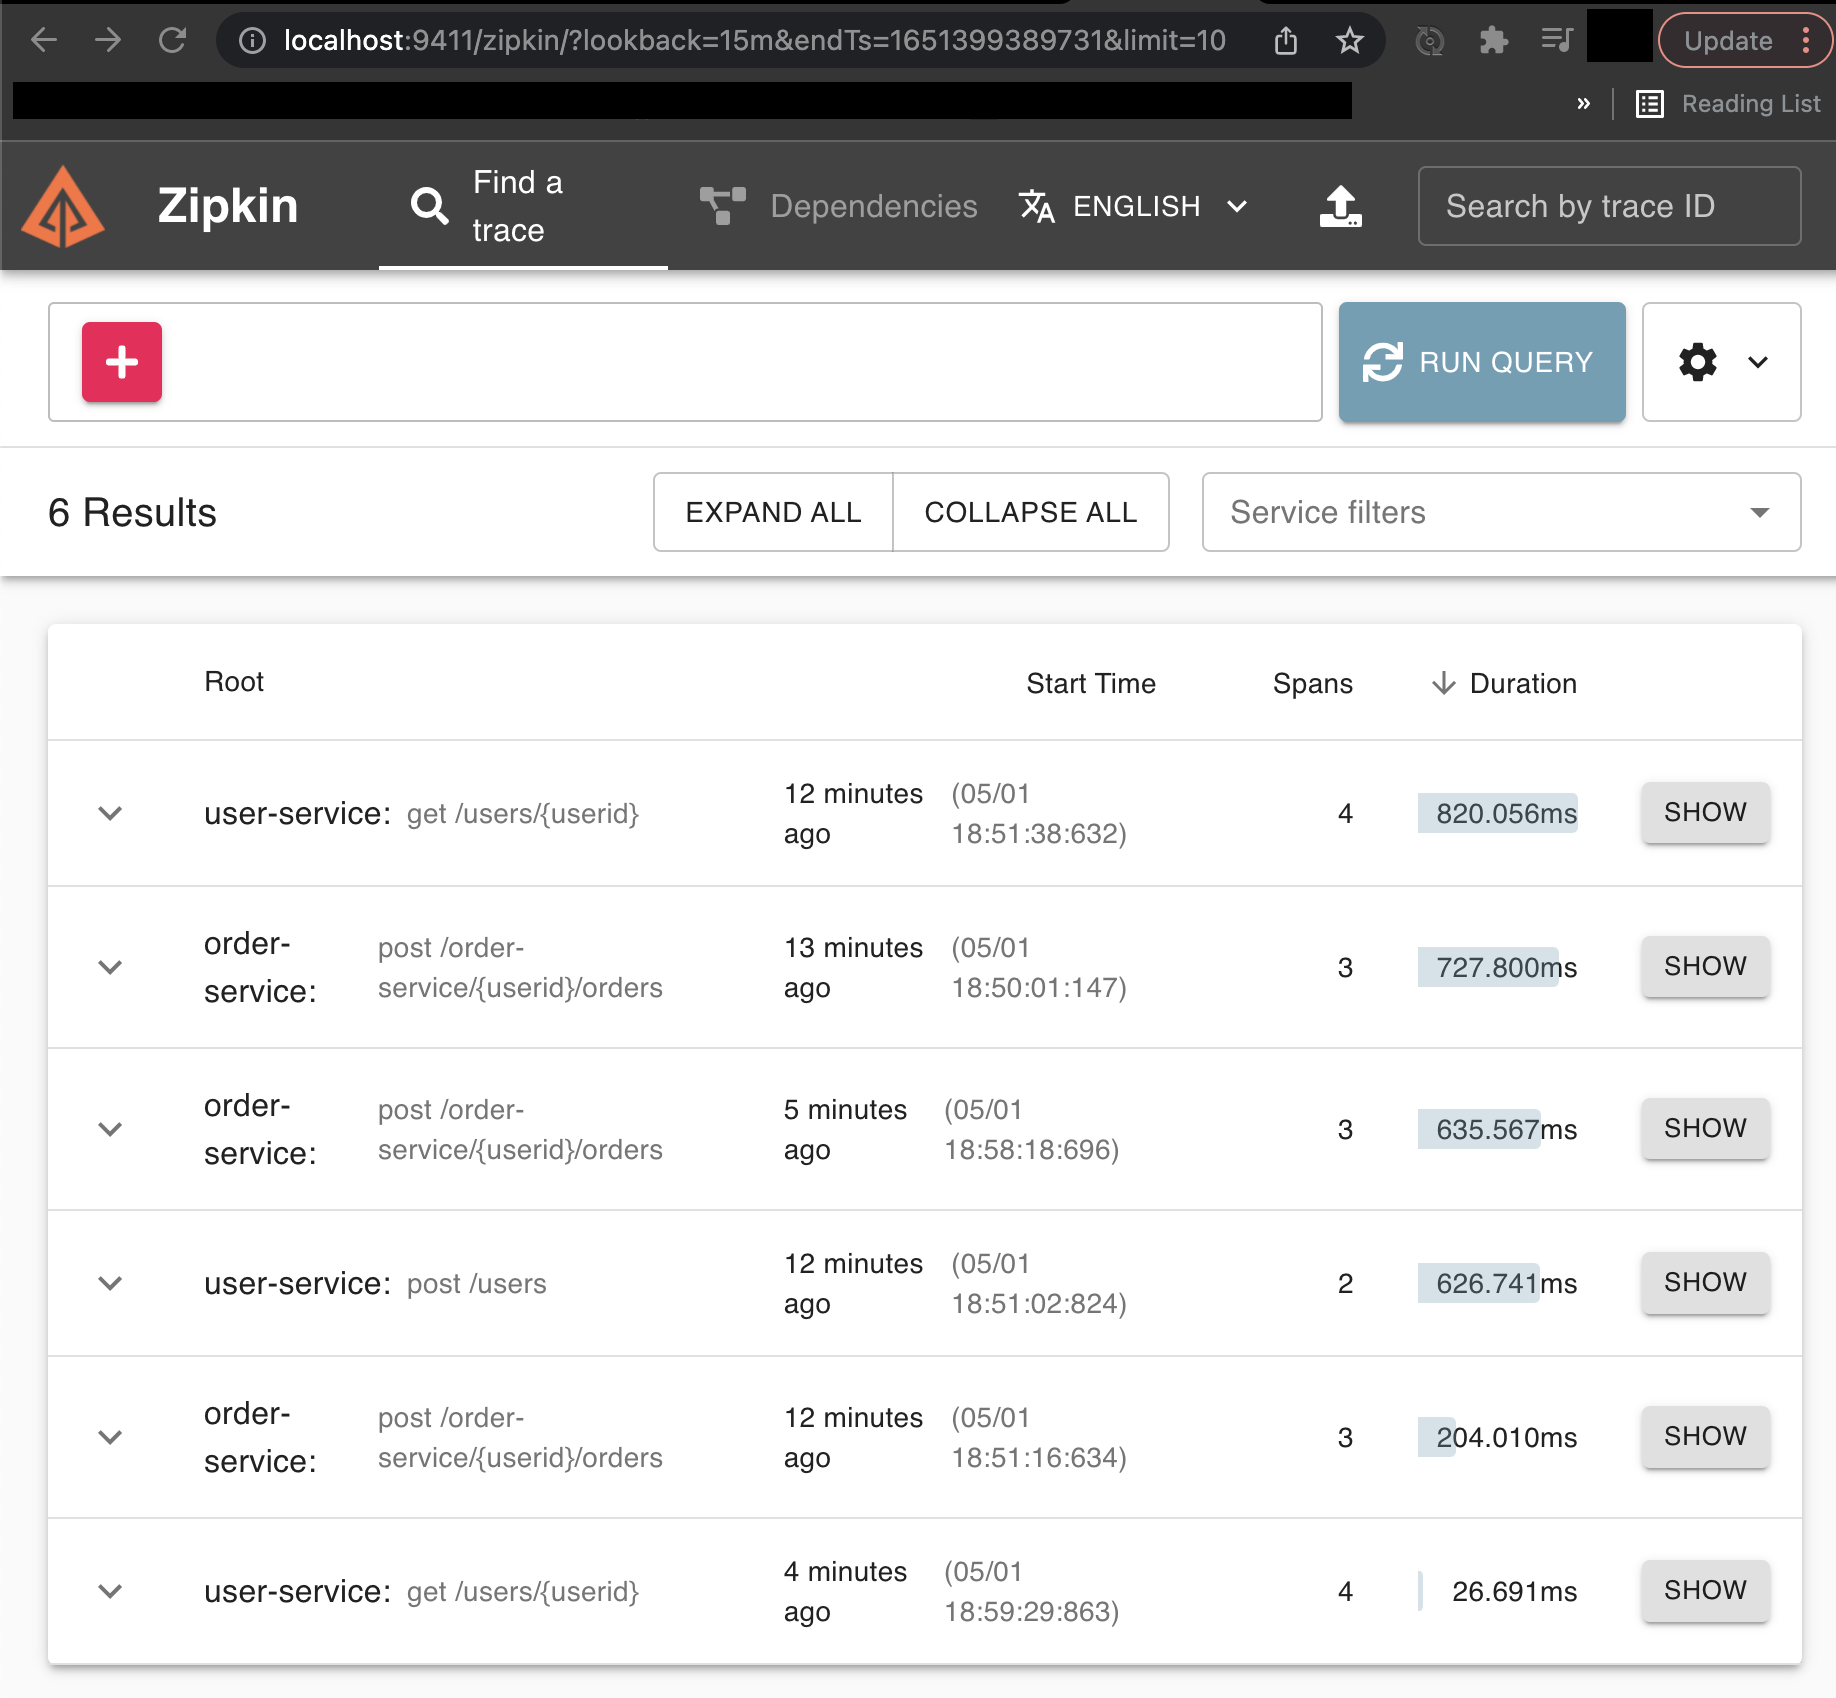Click the site info icon in address bar
The width and height of the screenshot is (1836, 1698).
pos(252,40)
